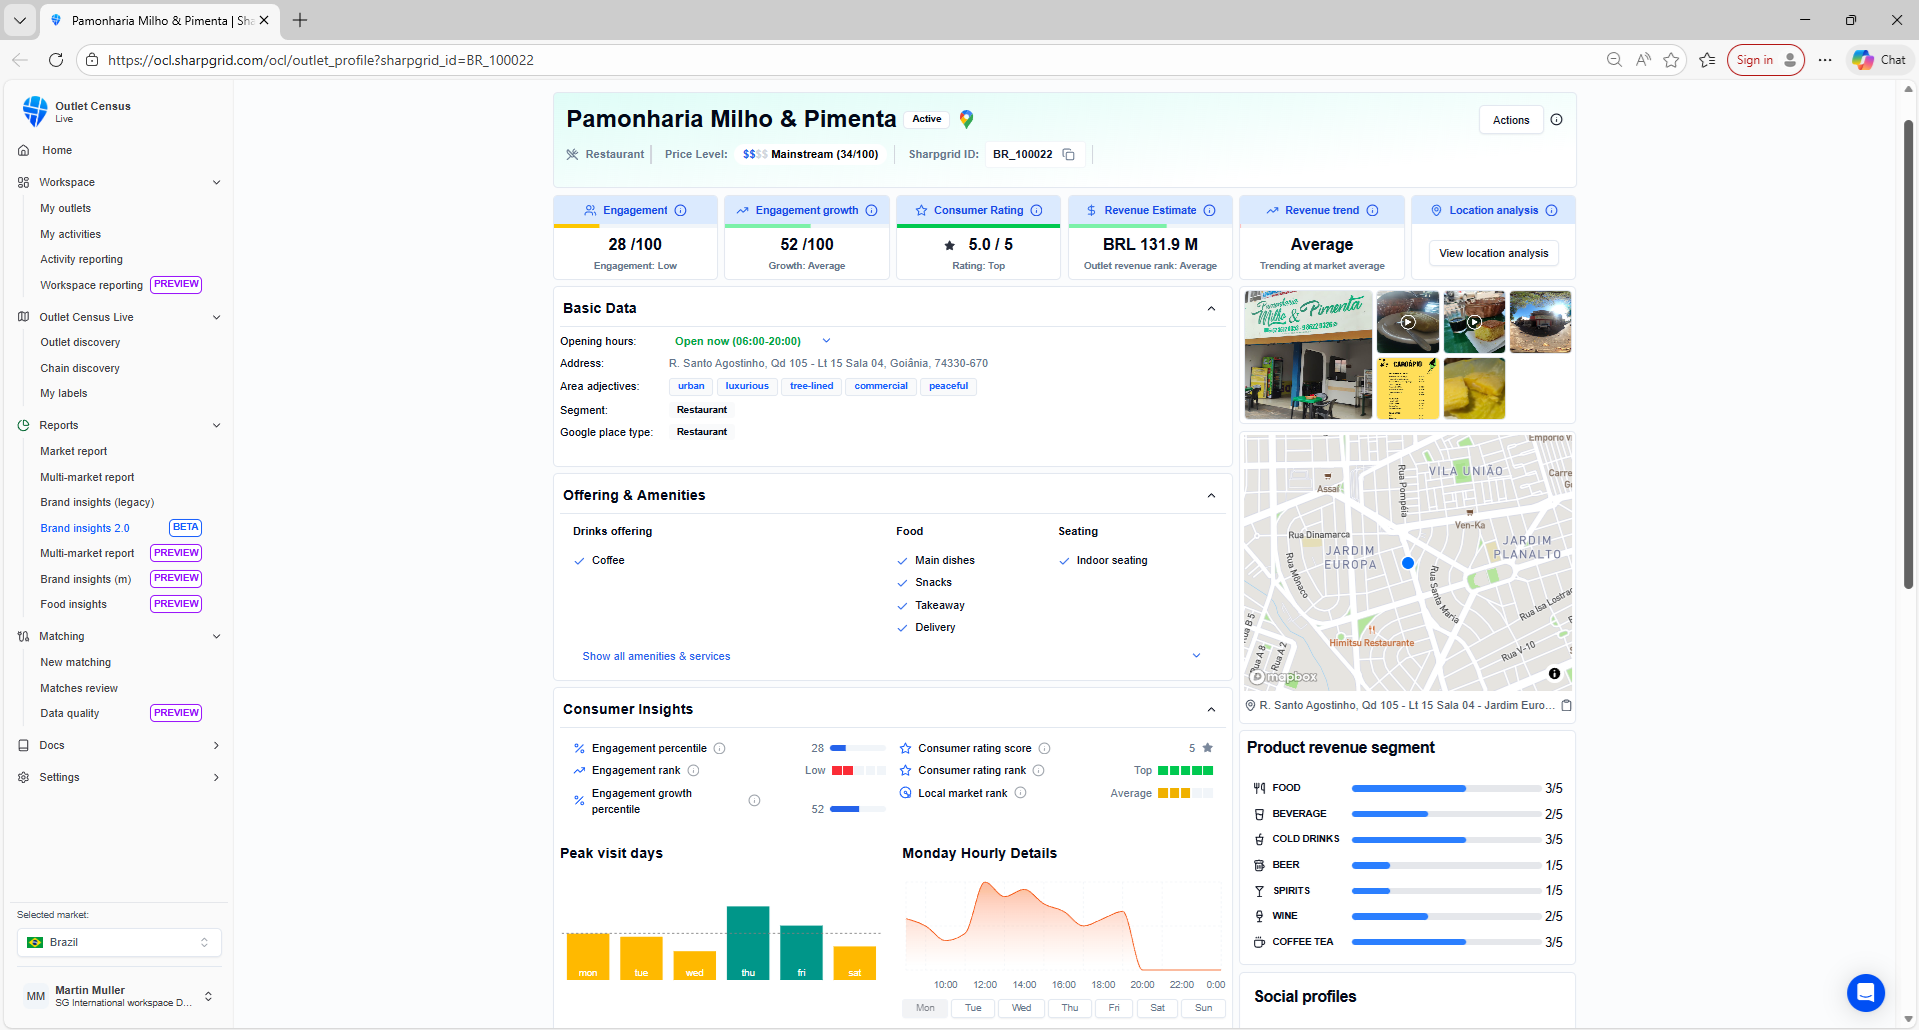This screenshot has width=1919, height=1031.
Task: Click info icon for Local market rank
Action: pos(1020,792)
